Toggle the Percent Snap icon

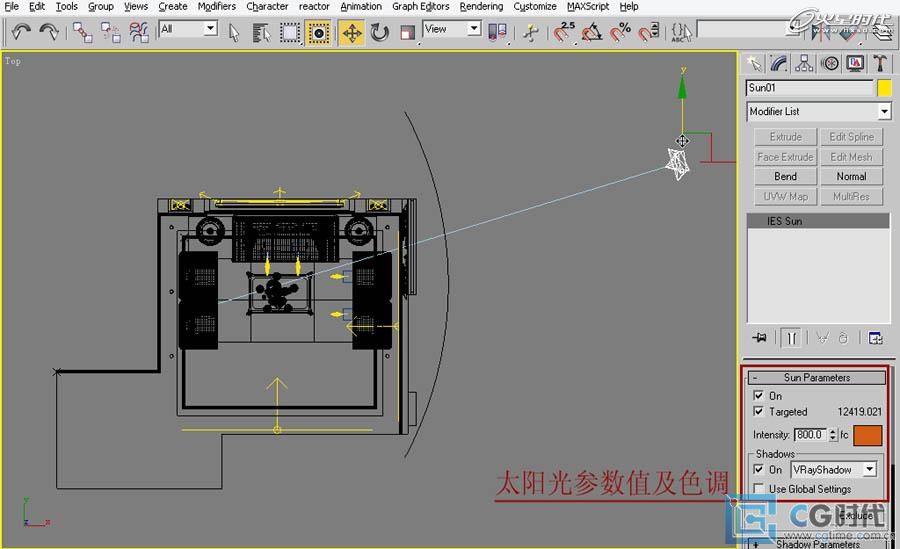coord(620,32)
